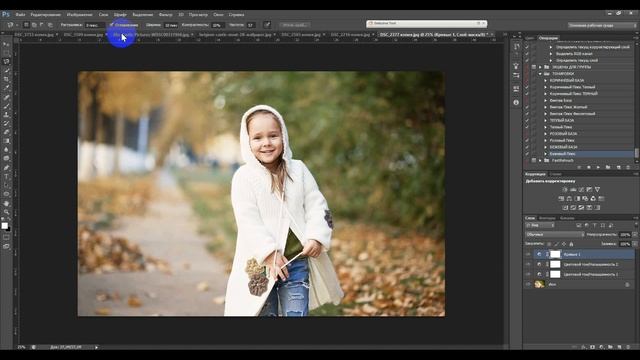This screenshot has height=360, width=640.
Task: Select the Кривые 1 layer name
Action: 572,254
